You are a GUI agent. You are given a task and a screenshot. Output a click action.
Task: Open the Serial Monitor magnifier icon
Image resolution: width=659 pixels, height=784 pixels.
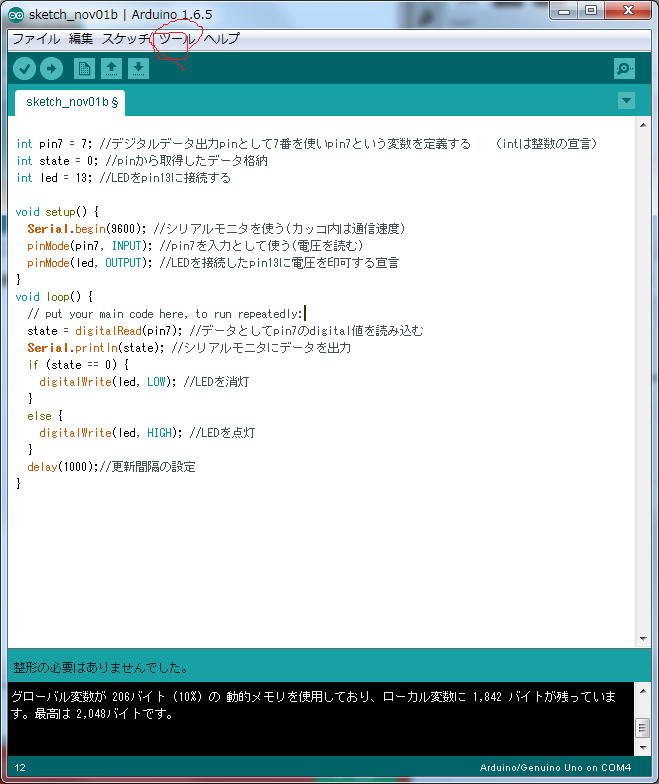[624, 68]
